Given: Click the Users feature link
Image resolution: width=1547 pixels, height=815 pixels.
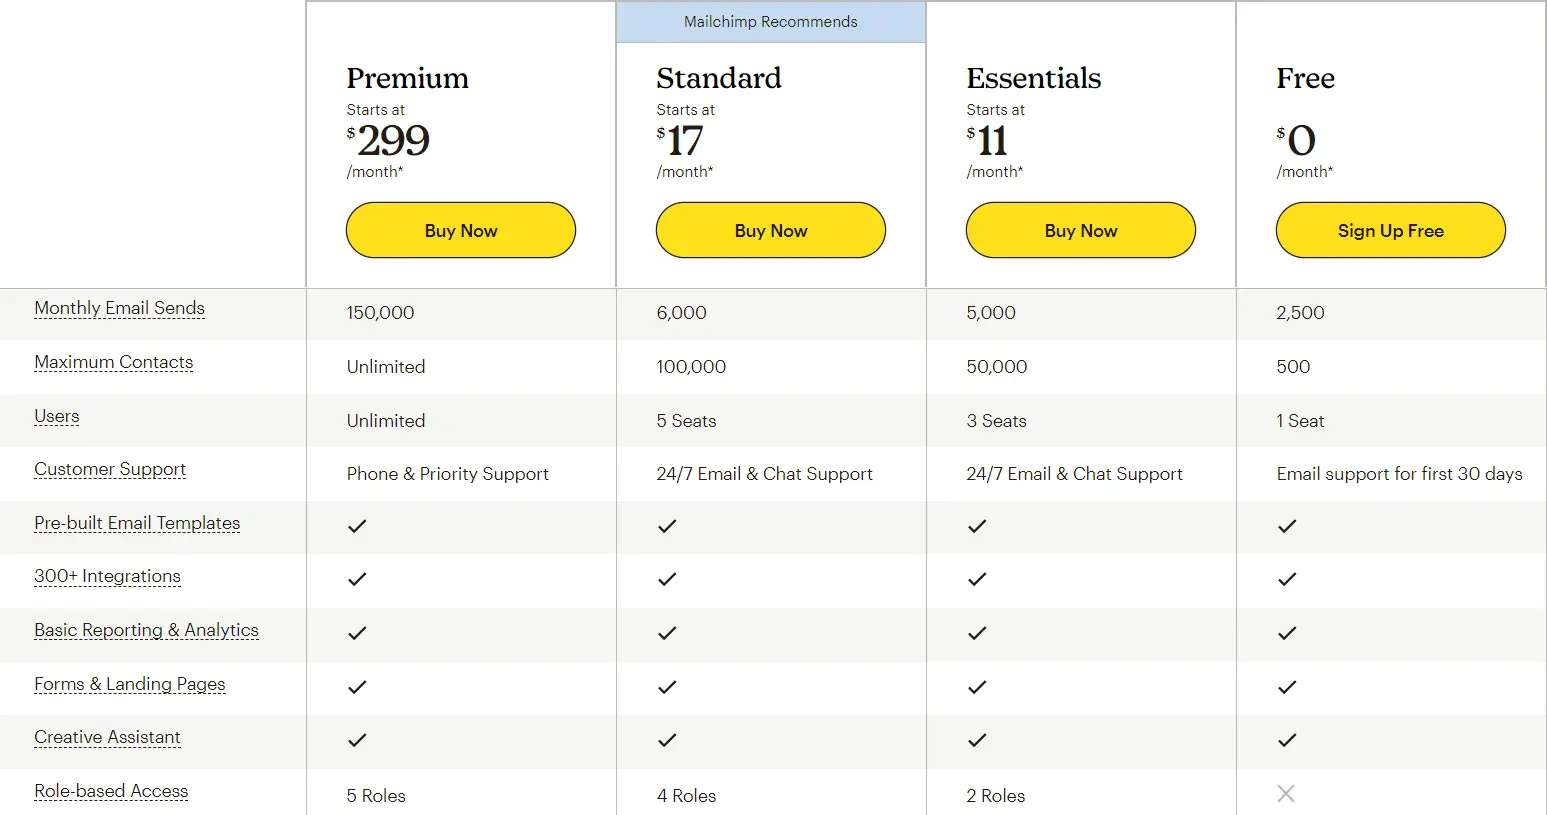Looking at the screenshot, I should (56, 416).
